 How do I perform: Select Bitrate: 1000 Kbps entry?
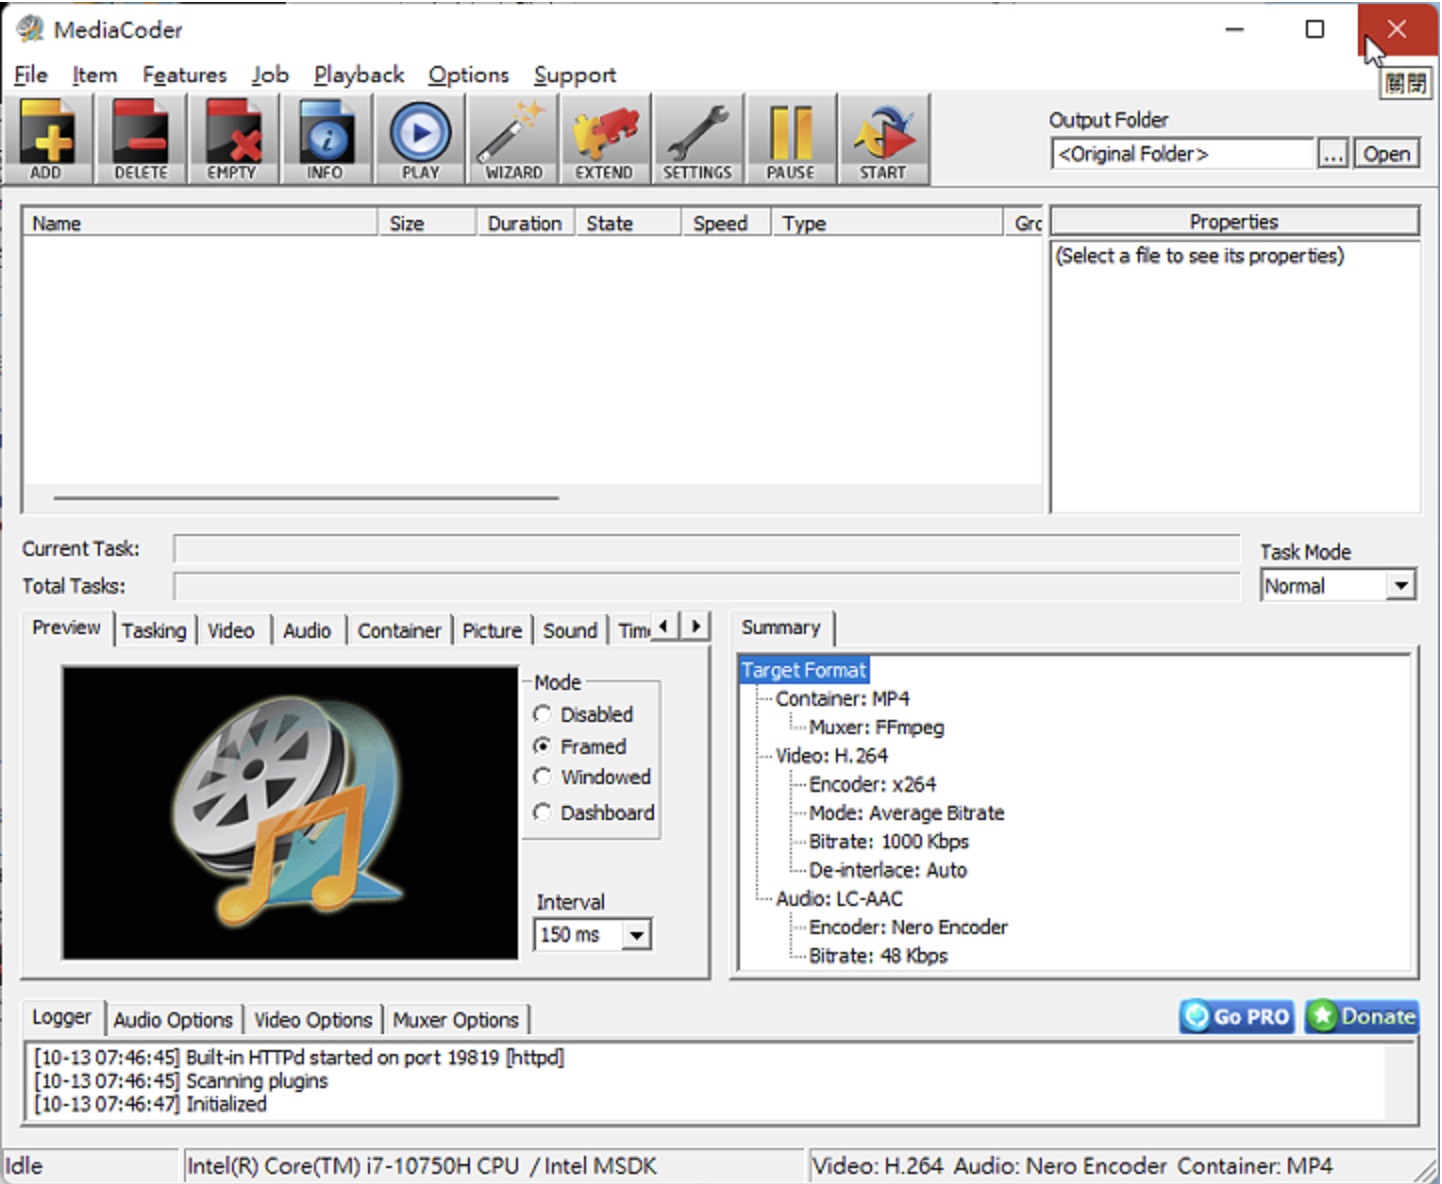point(889,842)
